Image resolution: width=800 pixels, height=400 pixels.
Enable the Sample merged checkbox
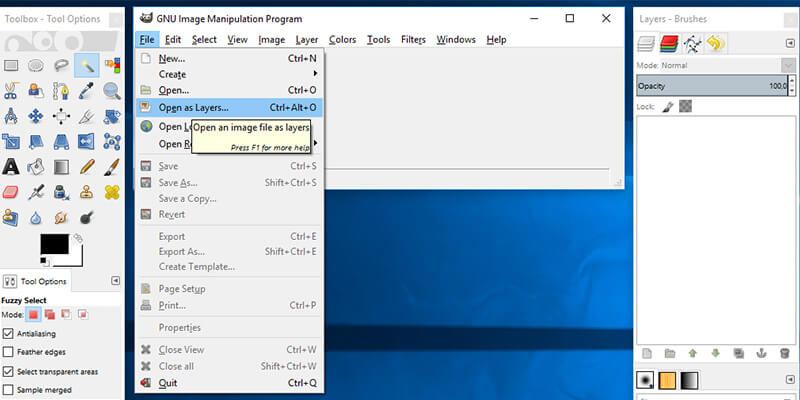[x=8, y=390]
